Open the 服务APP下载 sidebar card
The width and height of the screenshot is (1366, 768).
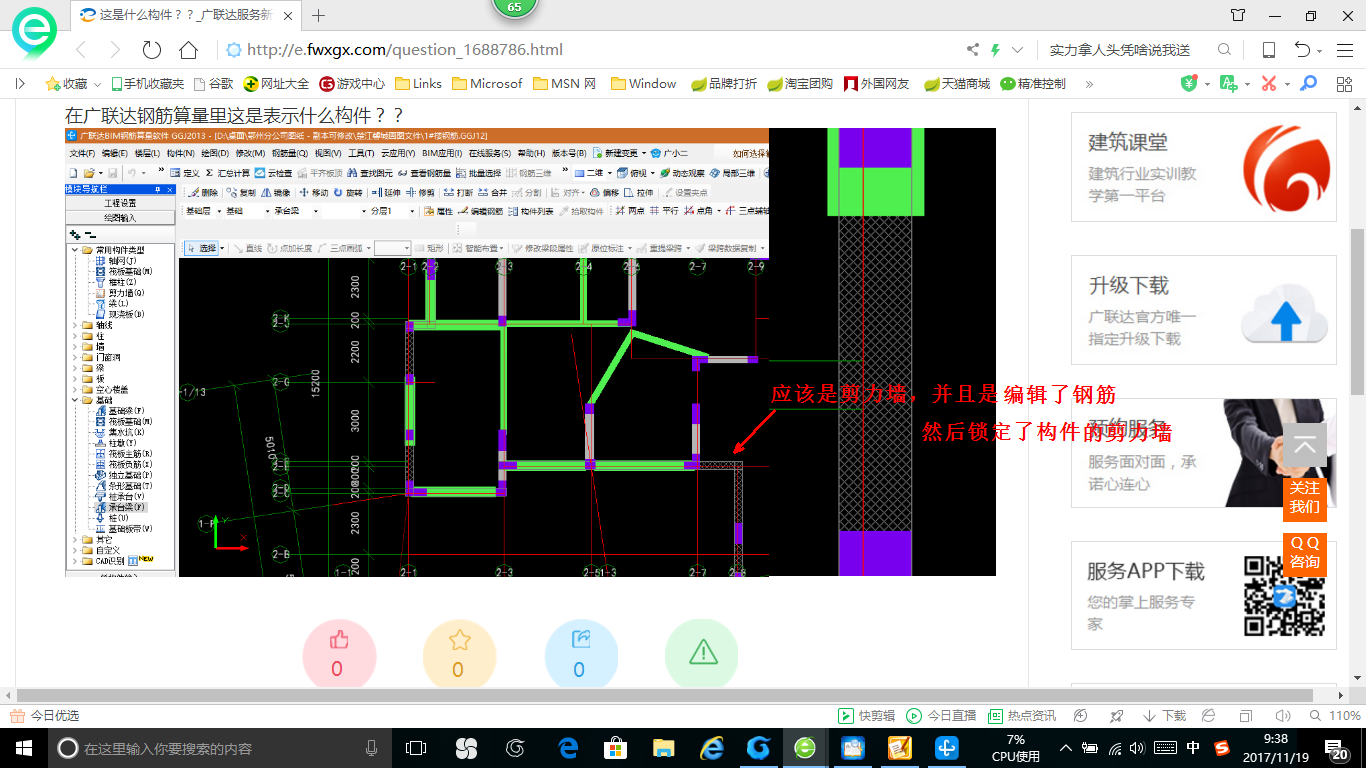click(x=1204, y=596)
